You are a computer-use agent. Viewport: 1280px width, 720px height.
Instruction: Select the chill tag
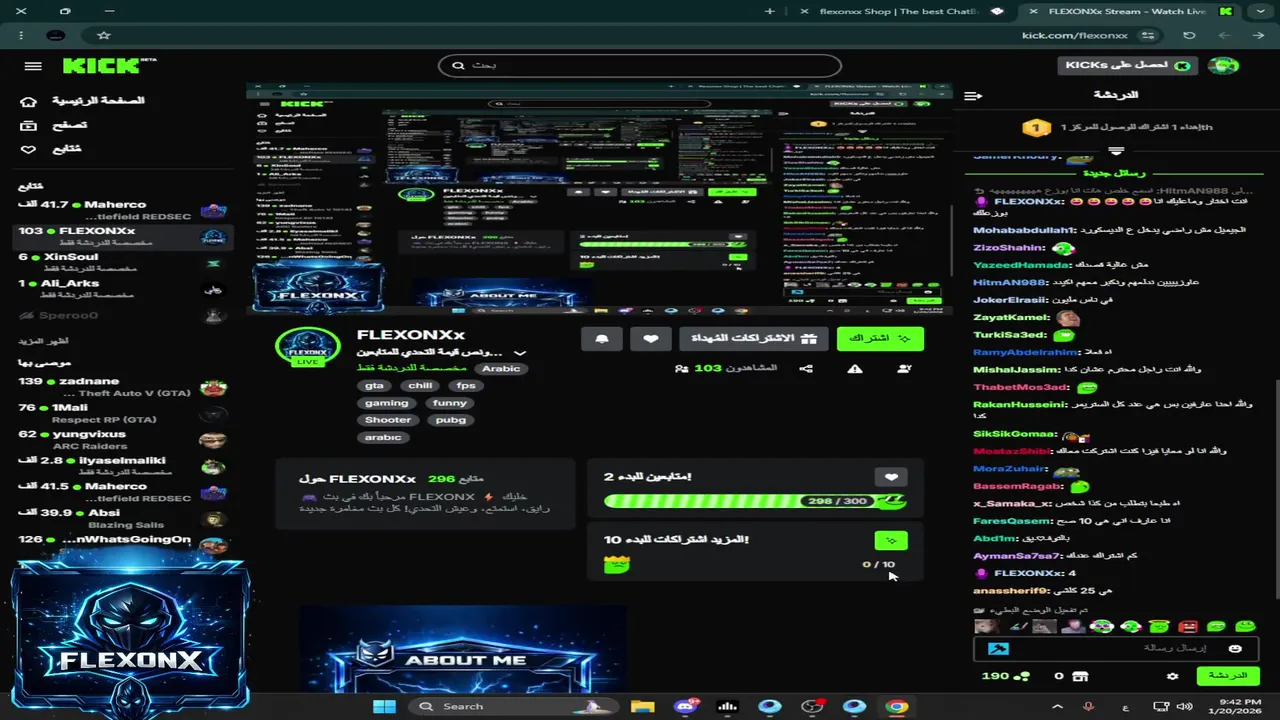[420, 386]
